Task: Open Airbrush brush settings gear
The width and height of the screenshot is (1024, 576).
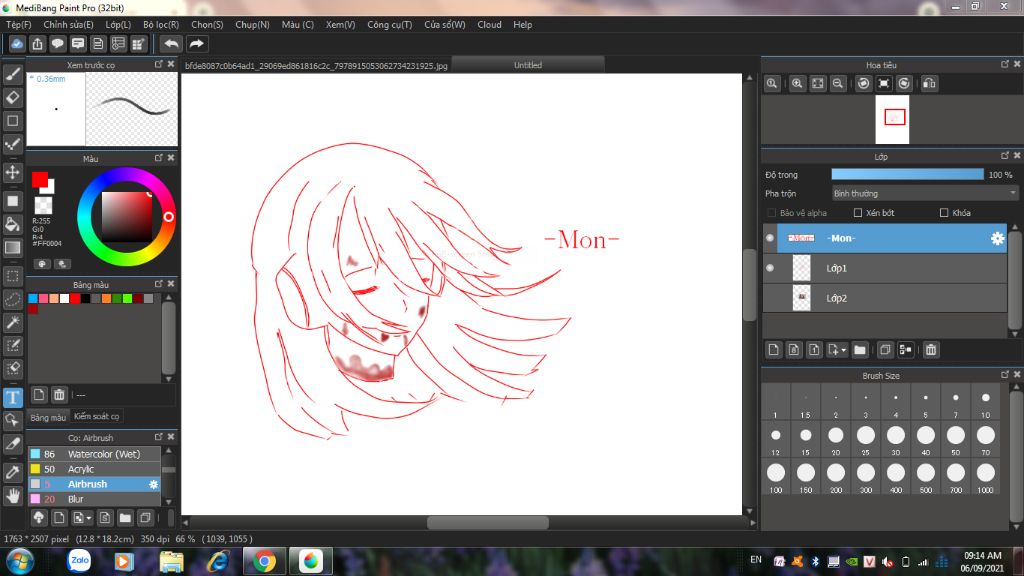Action: click(x=153, y=484)
